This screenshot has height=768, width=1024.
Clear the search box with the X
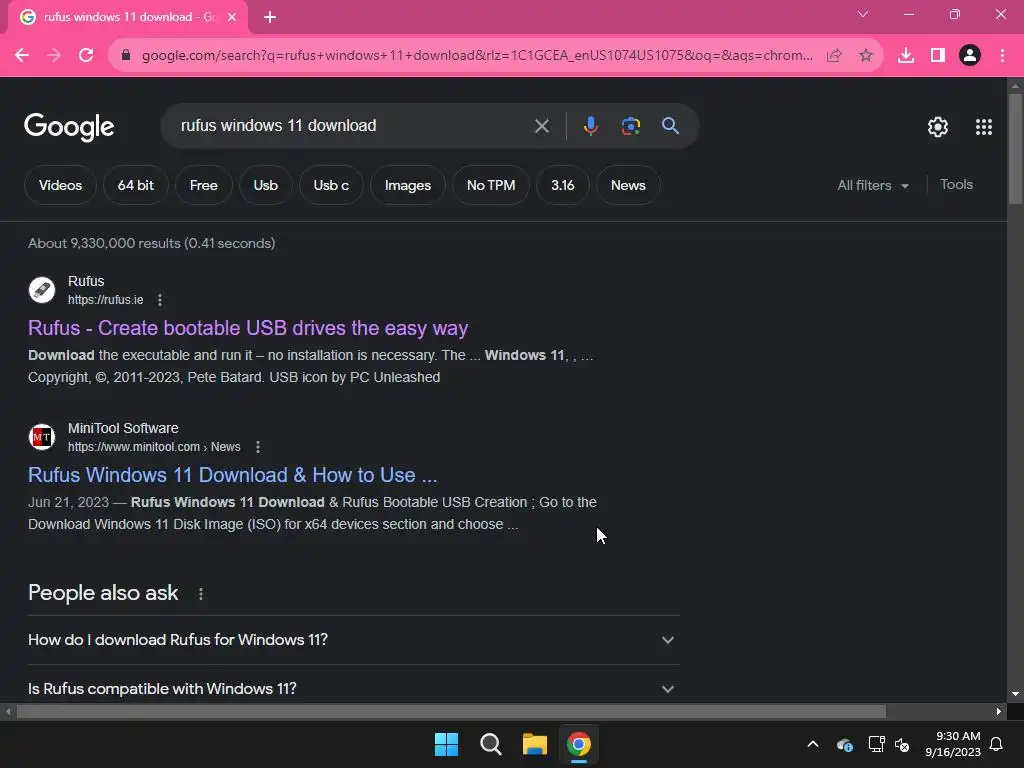point(541,126)
